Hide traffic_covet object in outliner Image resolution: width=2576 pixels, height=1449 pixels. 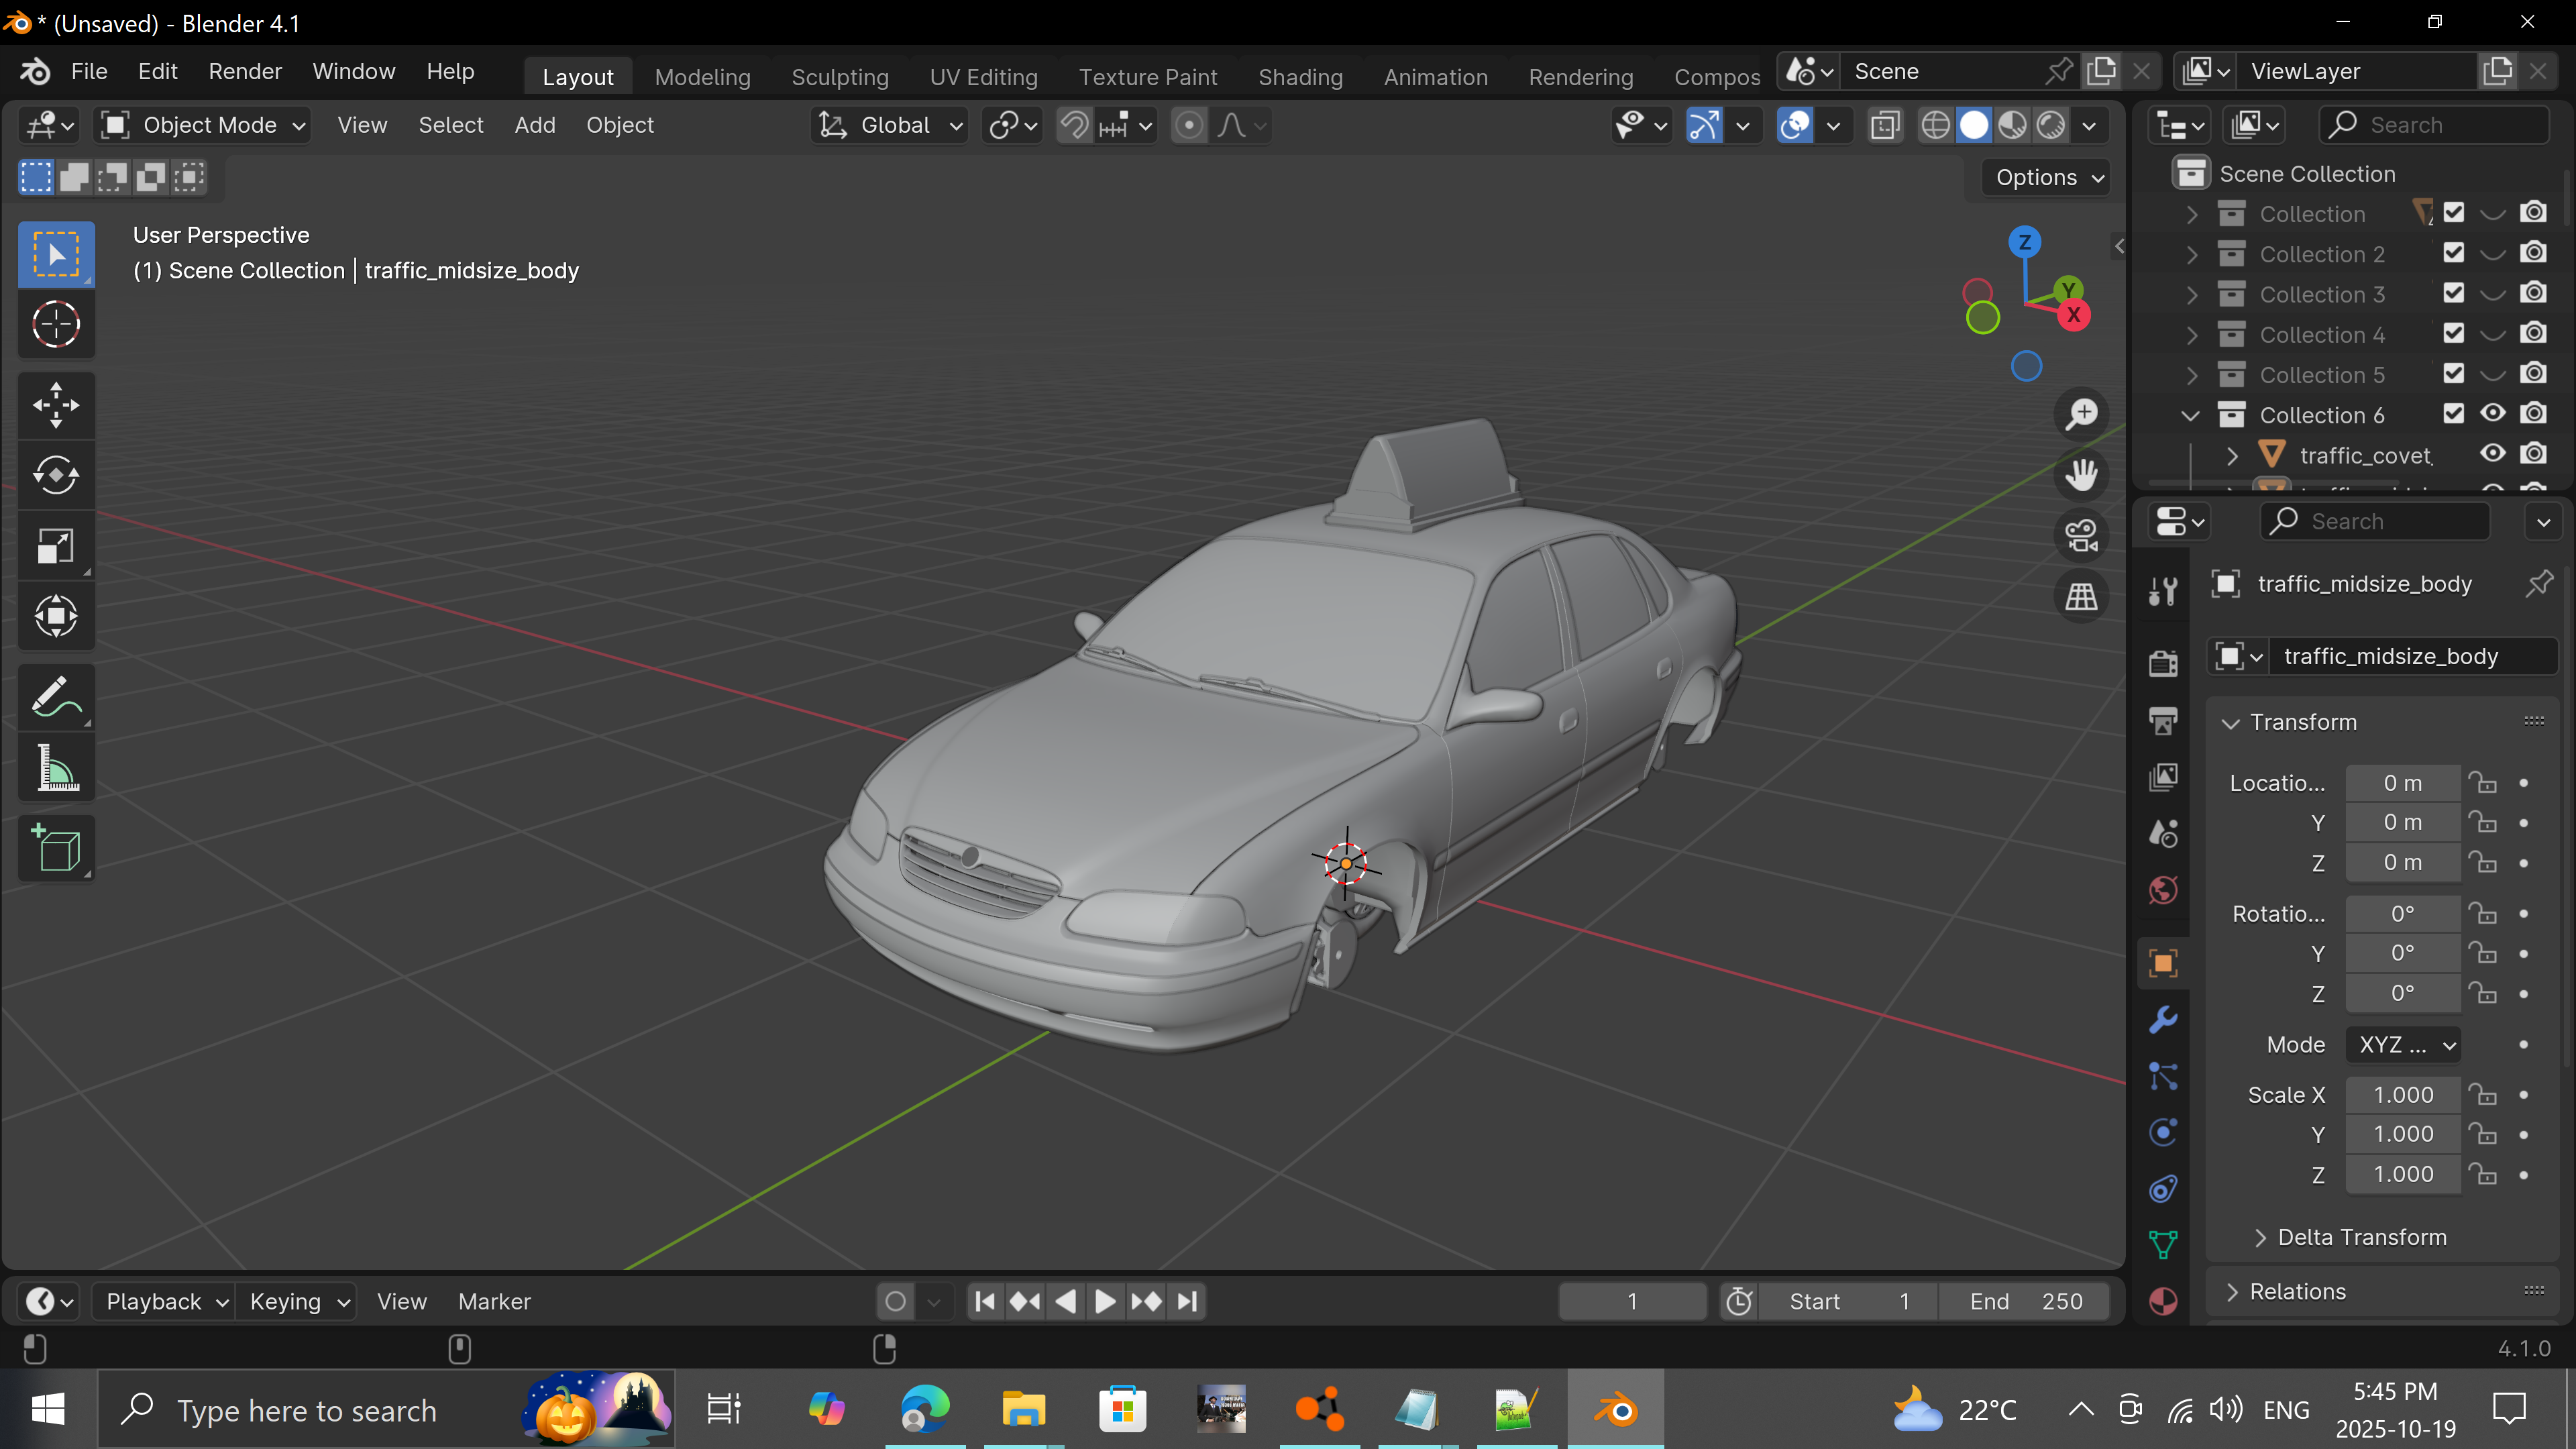click(x=2492, y=454)
